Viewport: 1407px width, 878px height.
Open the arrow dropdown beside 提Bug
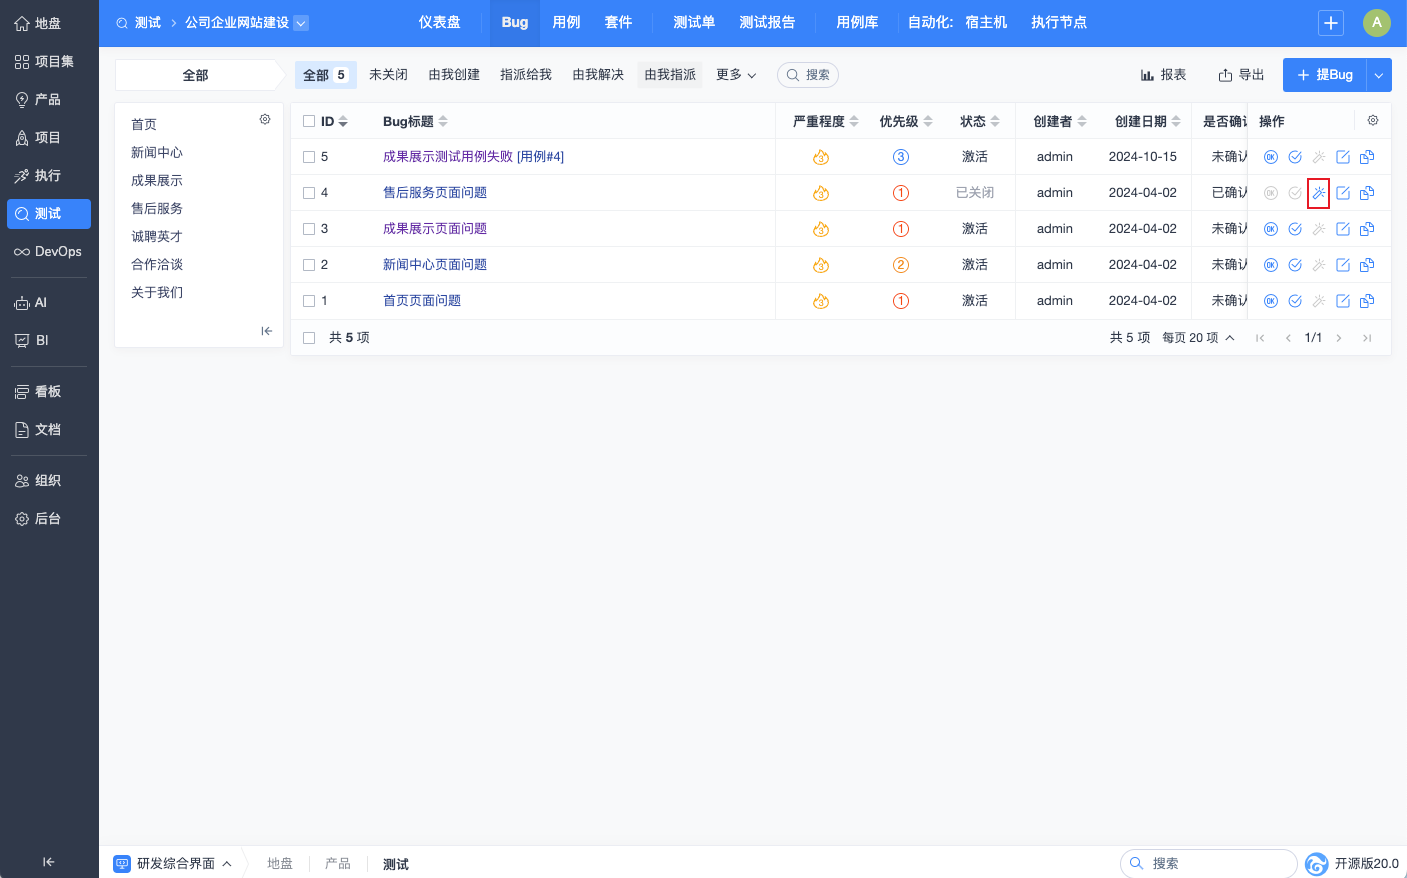pos(1379,75)
